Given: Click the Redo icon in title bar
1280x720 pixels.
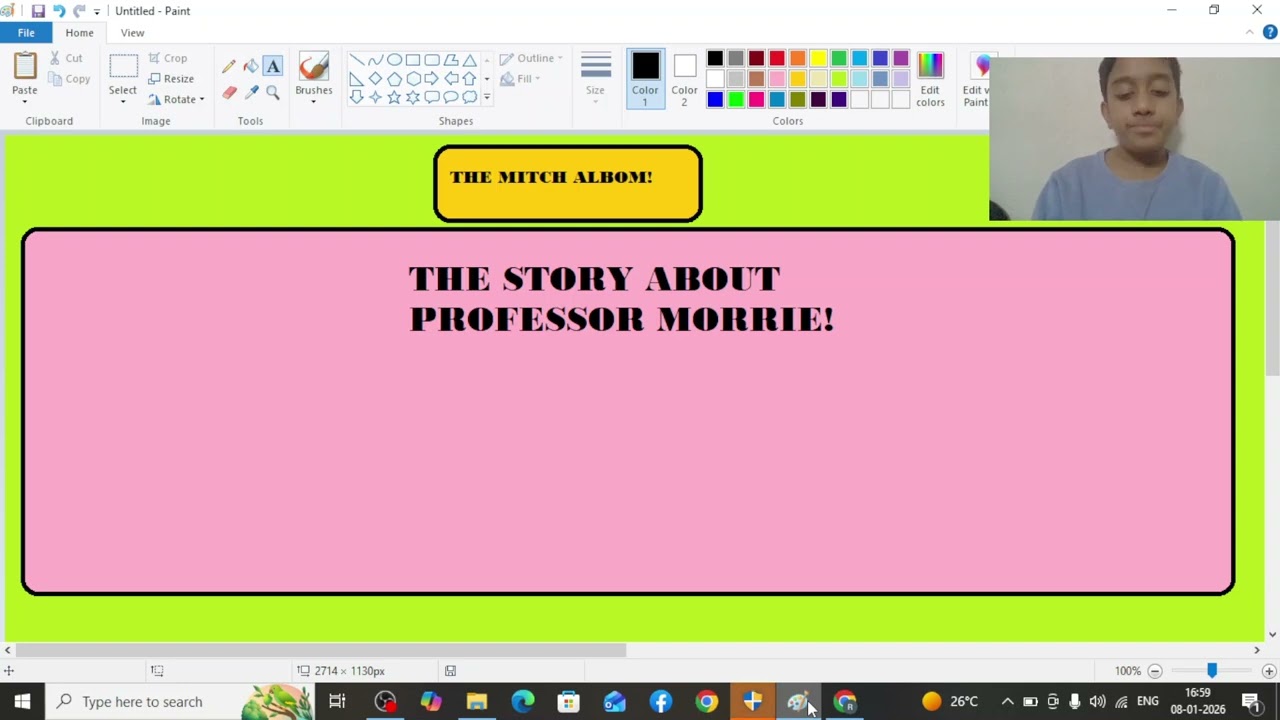Looking at the screenshot, I should [x=79, y=11].
